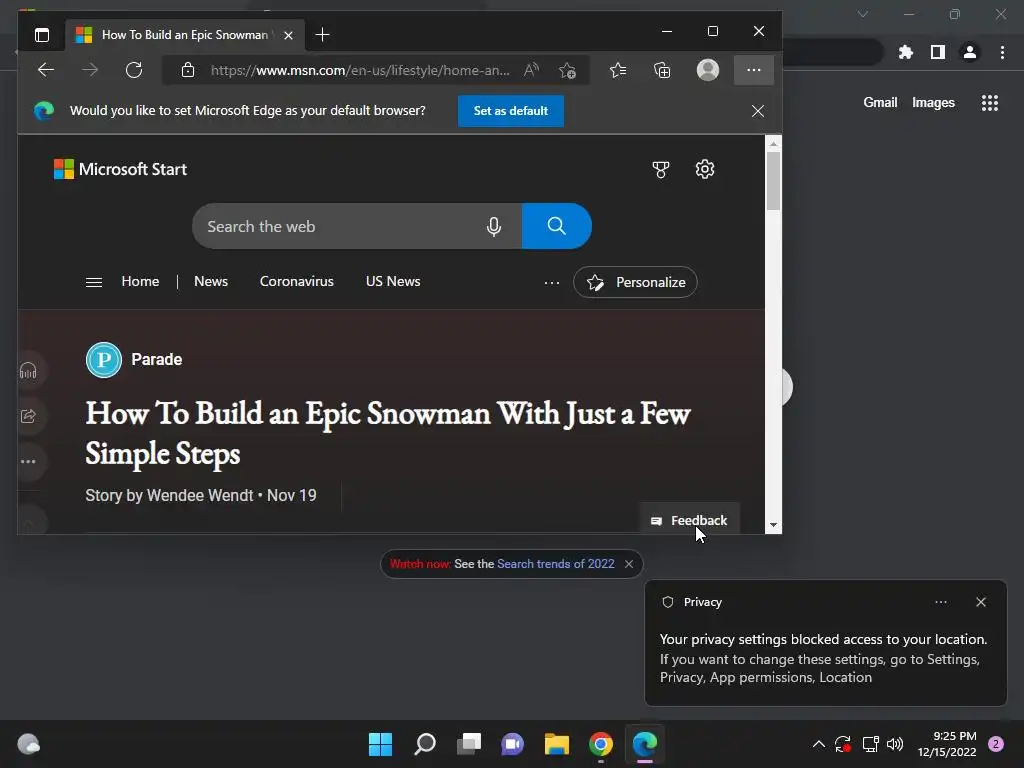The width and height of the screenshot is (1024, 768).
Task: Refresh the MSN page in Edge
Action: [x=134, y=70]
